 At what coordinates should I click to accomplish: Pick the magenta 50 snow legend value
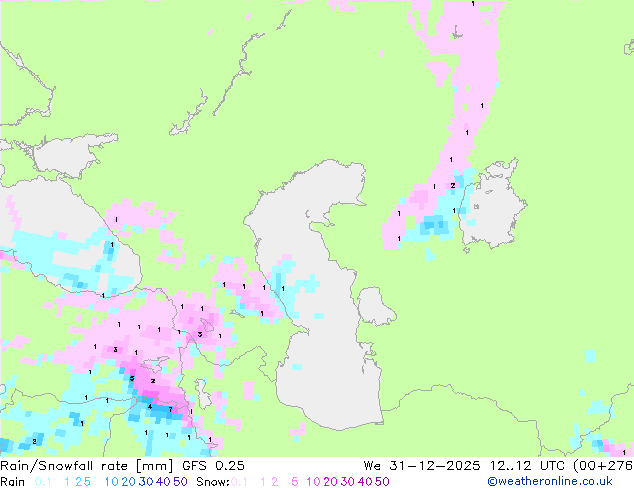382,482
